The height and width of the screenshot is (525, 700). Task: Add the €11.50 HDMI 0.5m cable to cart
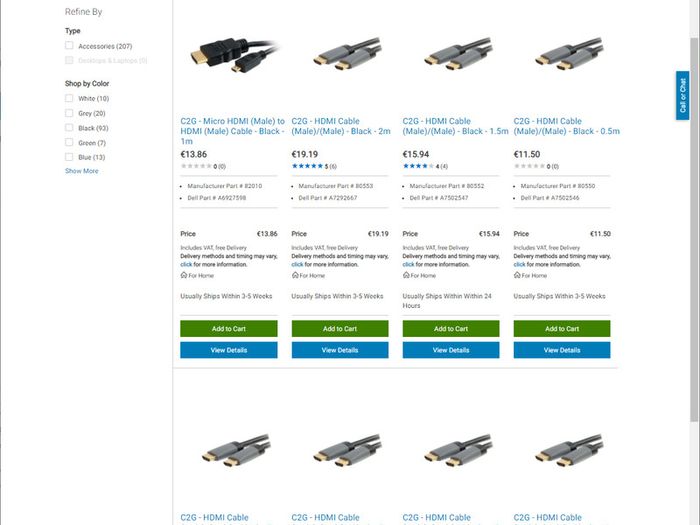tap(562, 329)
